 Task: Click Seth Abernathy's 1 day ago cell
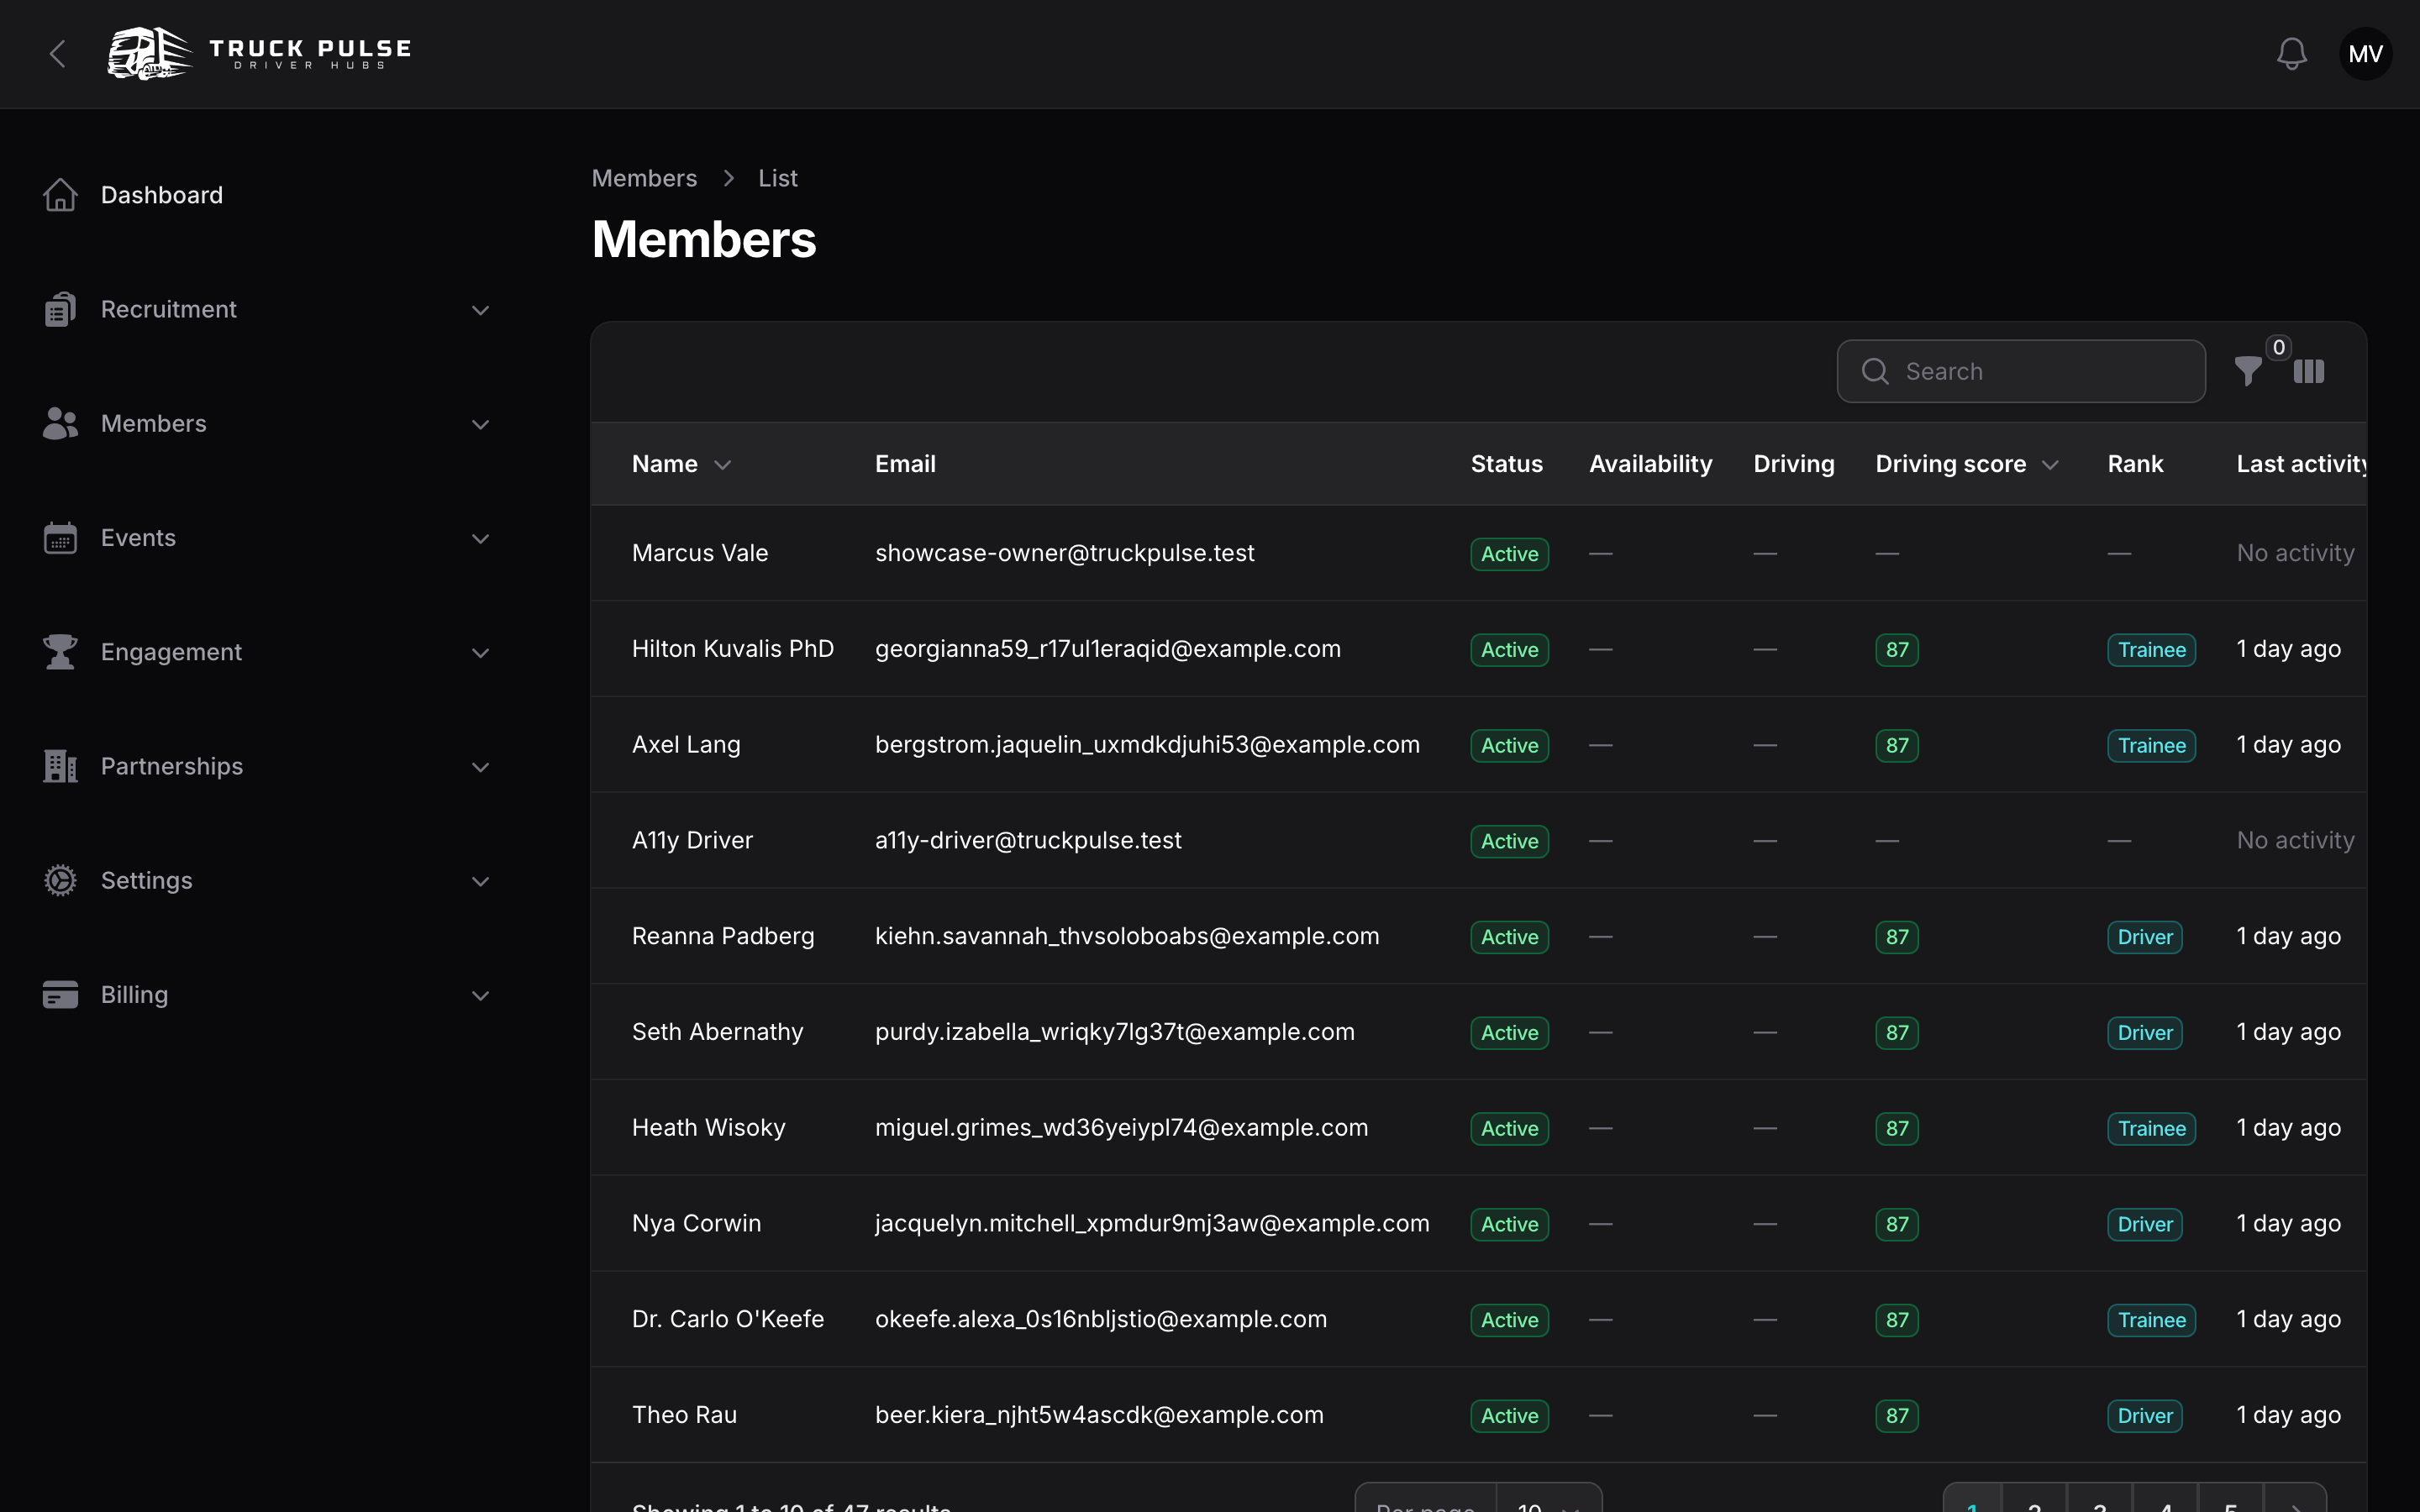[x=2288, y=1032]
